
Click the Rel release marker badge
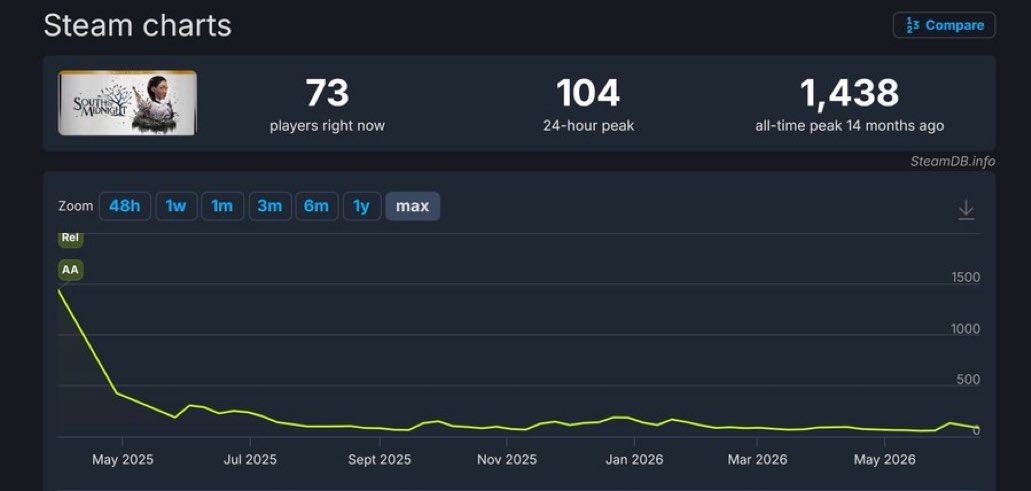tap(70, 239)
